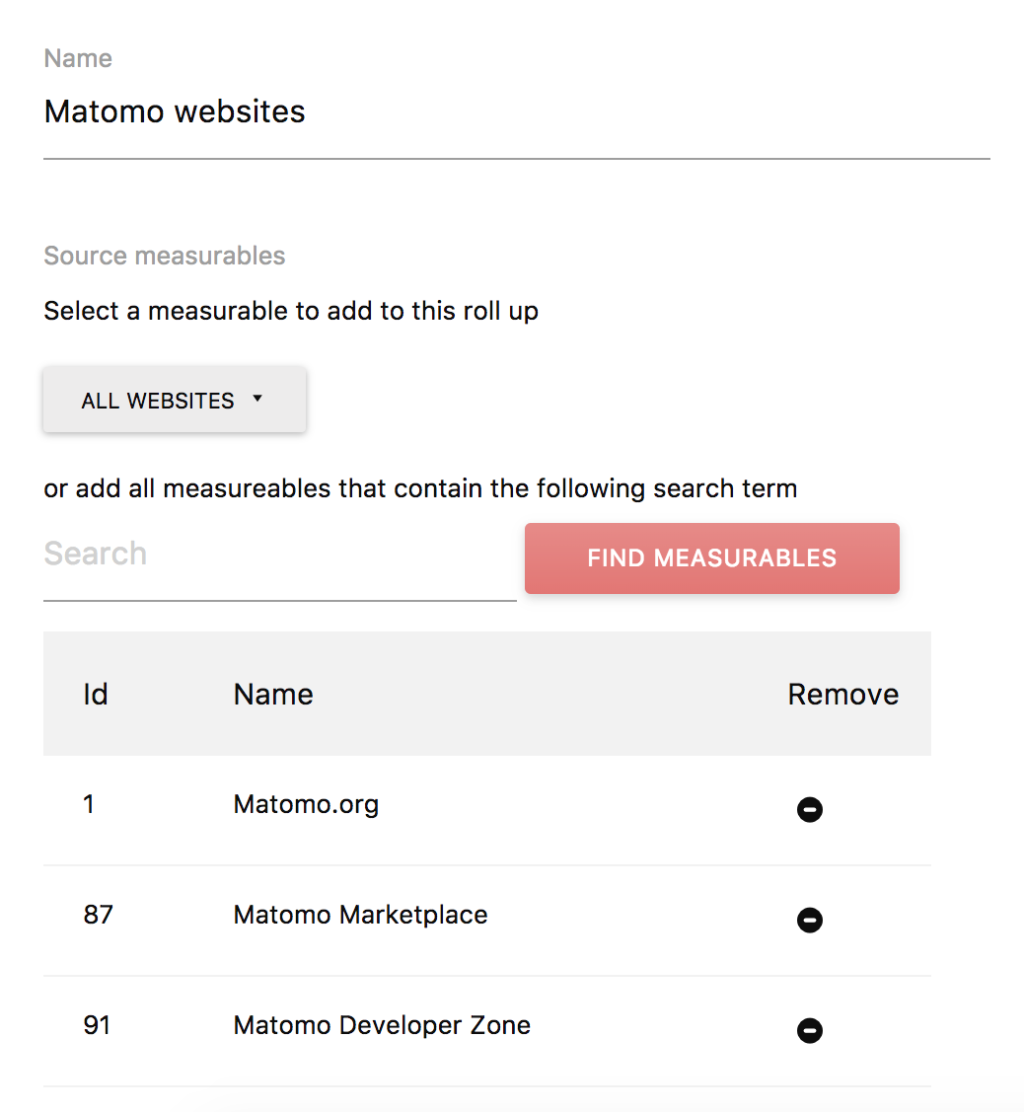Remove Matomo Marketplace from the list
1024x1112 pixels.
[x=810, y=920]
